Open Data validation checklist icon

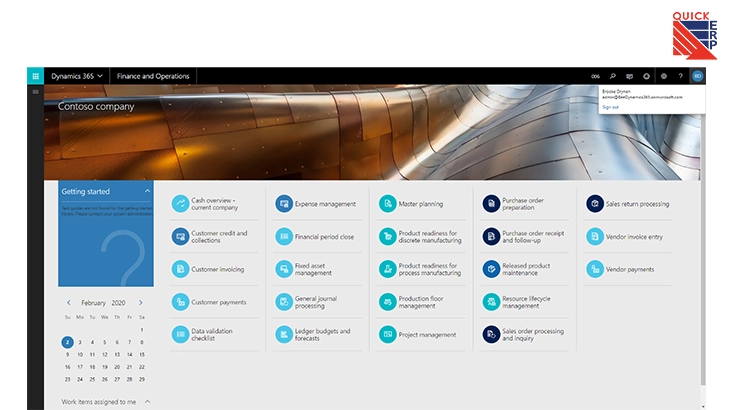[x=180, y=334]
